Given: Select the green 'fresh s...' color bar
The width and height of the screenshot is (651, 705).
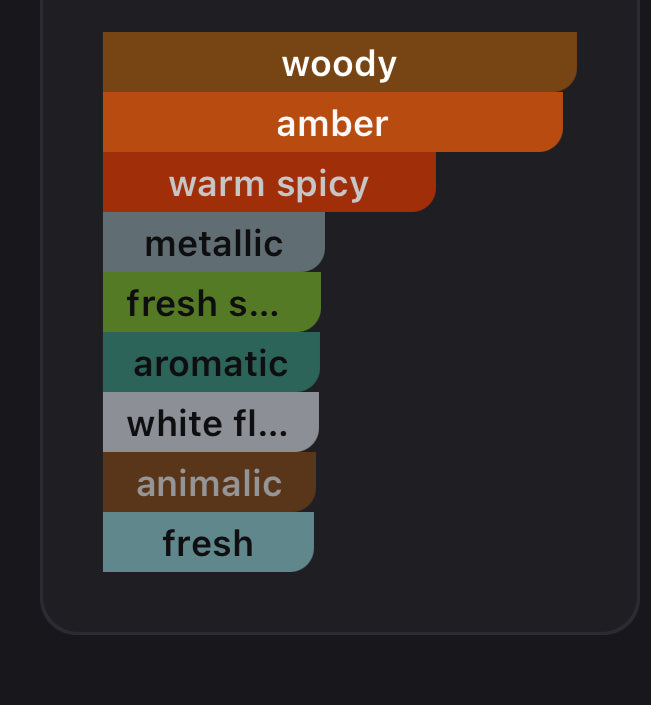Looking at the screenshot, I should [300, 302].
